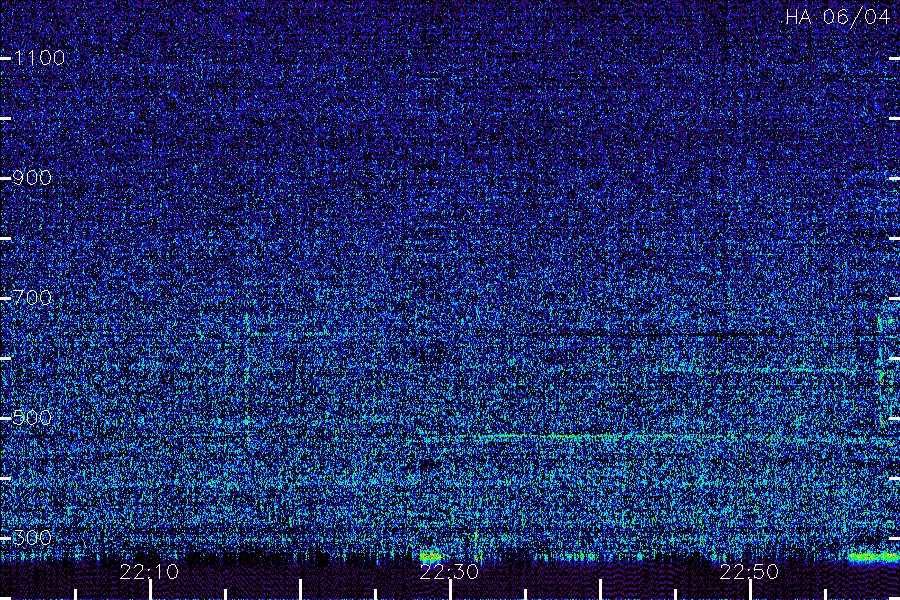
Task: Click the 300 frequency axis label
Action: pos(32,538)
